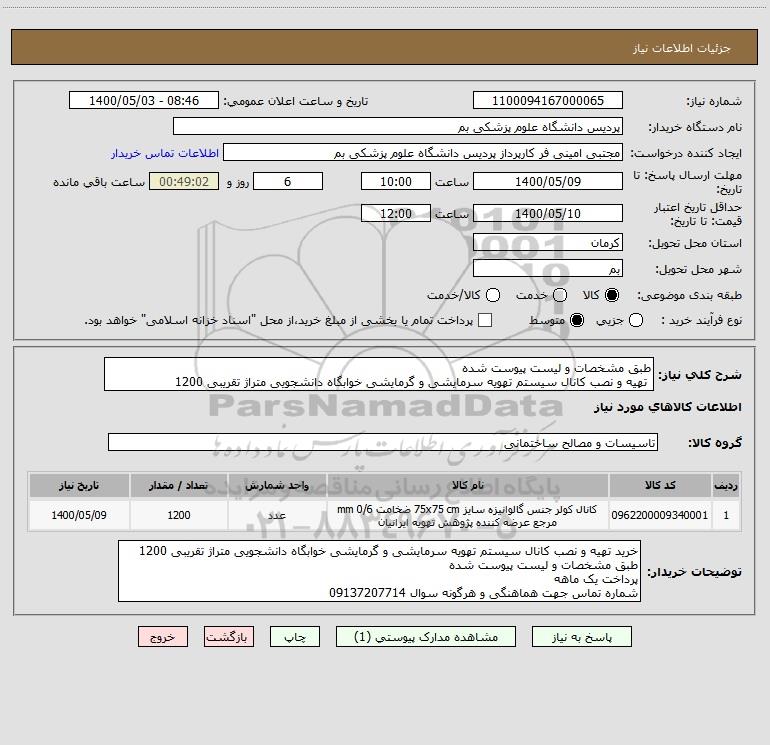Viewport: 770px width, 745px height.
Task: Click buyer organization name field
Action: pos(398,127)
